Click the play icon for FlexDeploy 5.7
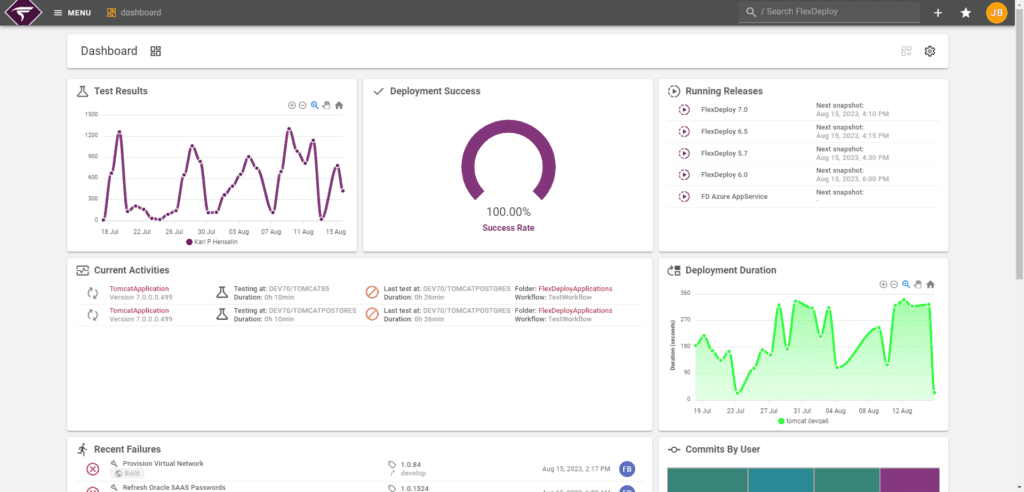 [684, 153]
